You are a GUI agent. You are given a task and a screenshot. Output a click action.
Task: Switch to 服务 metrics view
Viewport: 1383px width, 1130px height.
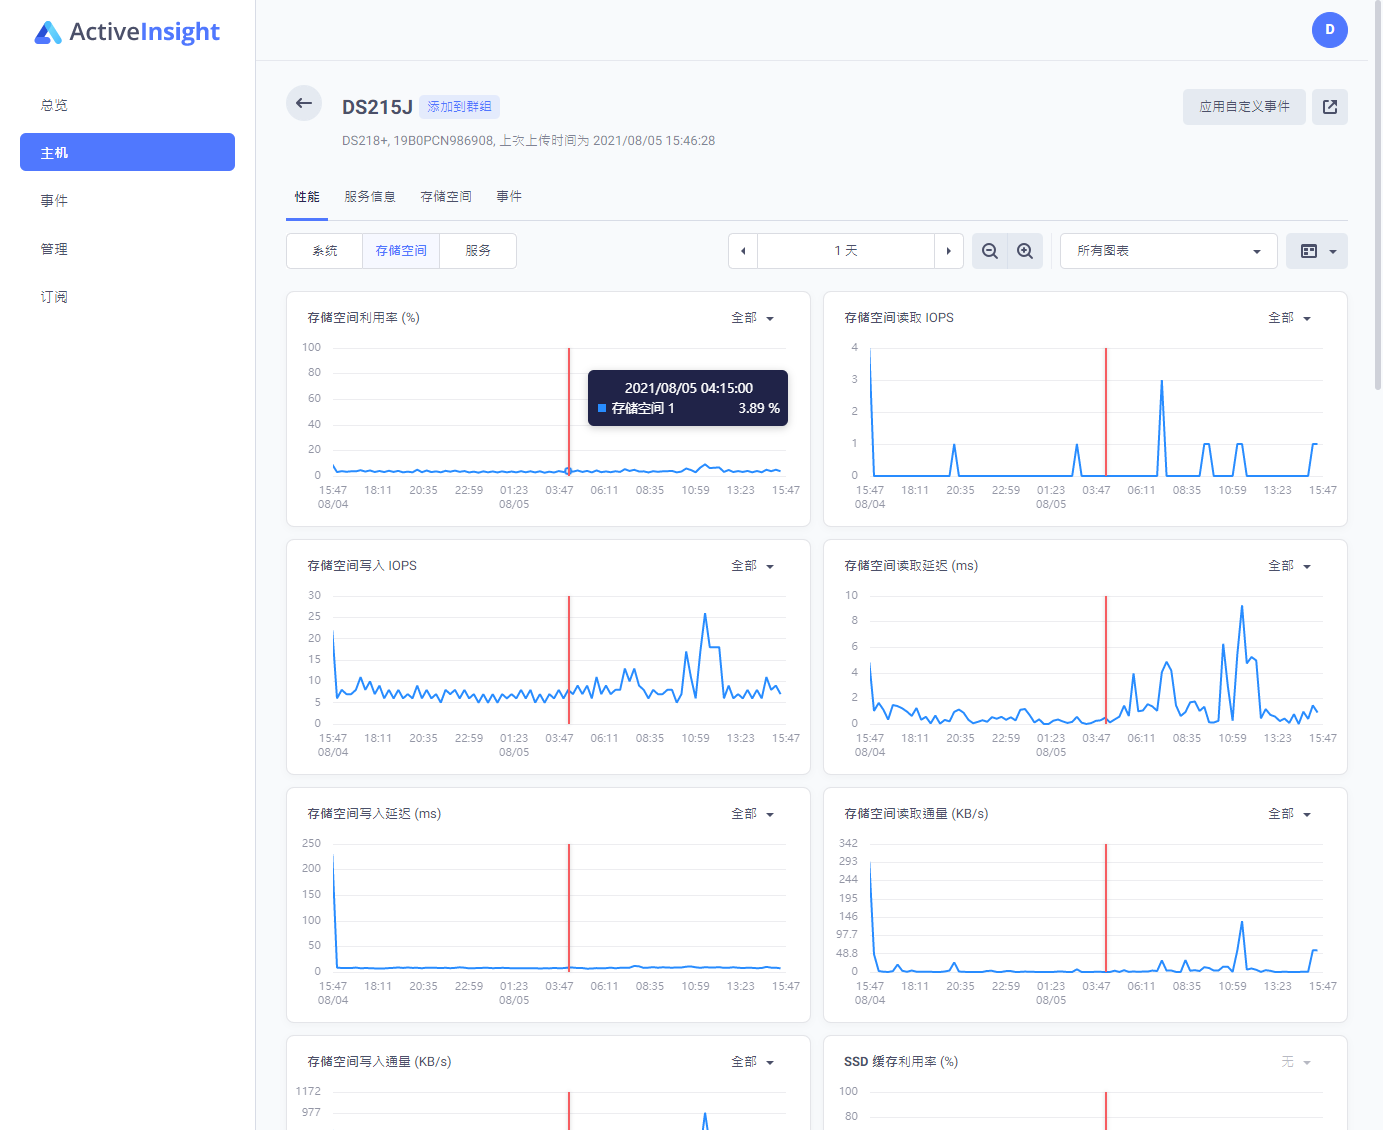pyautogui.click(x=478, y=251)
